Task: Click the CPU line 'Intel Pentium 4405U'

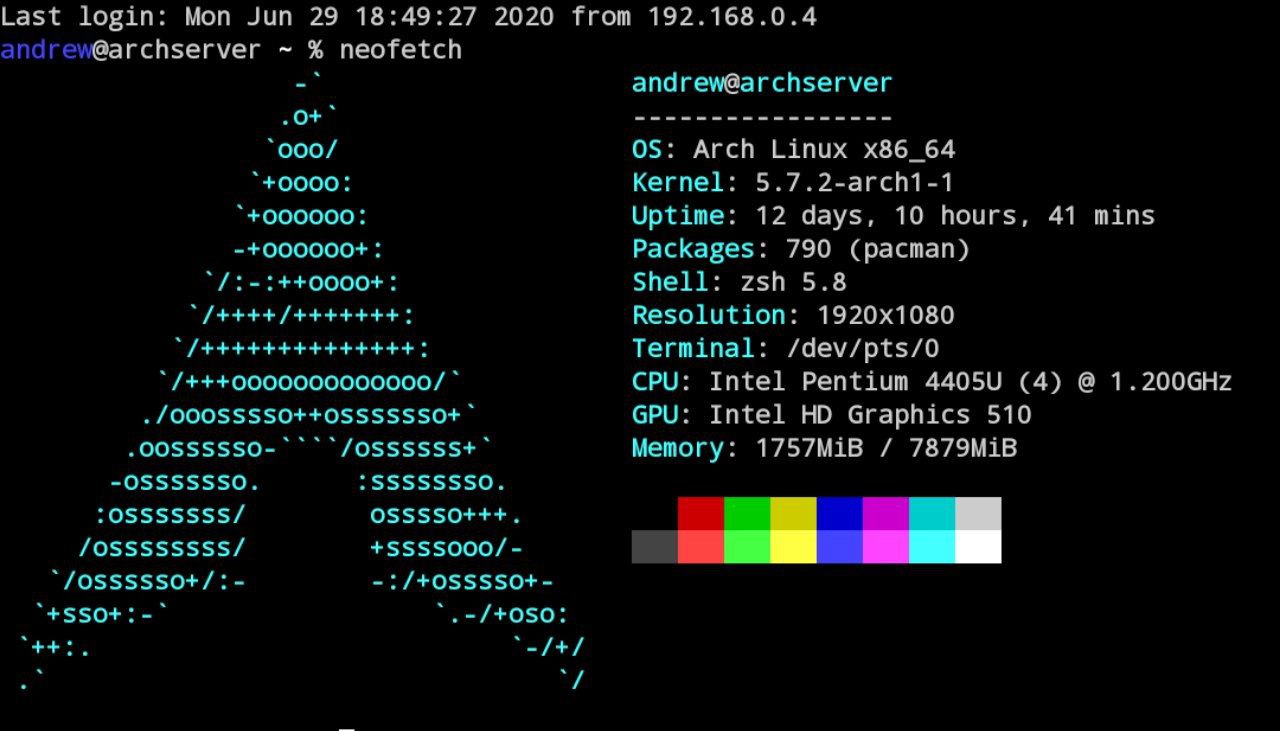Action: click(932, 382)
